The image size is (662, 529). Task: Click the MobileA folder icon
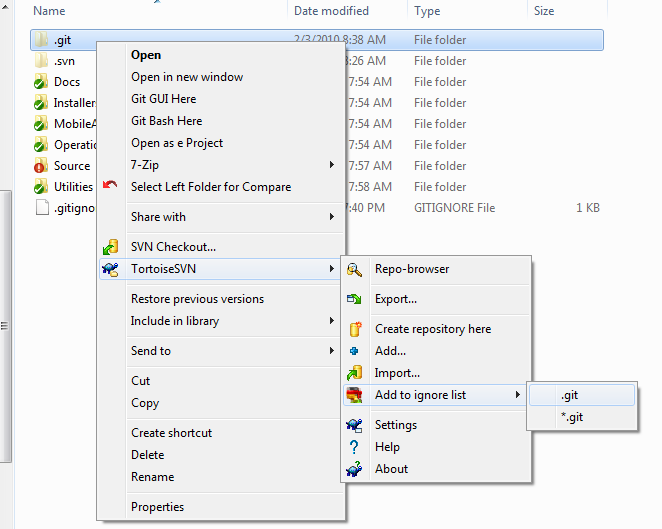[x=41, y=124]
